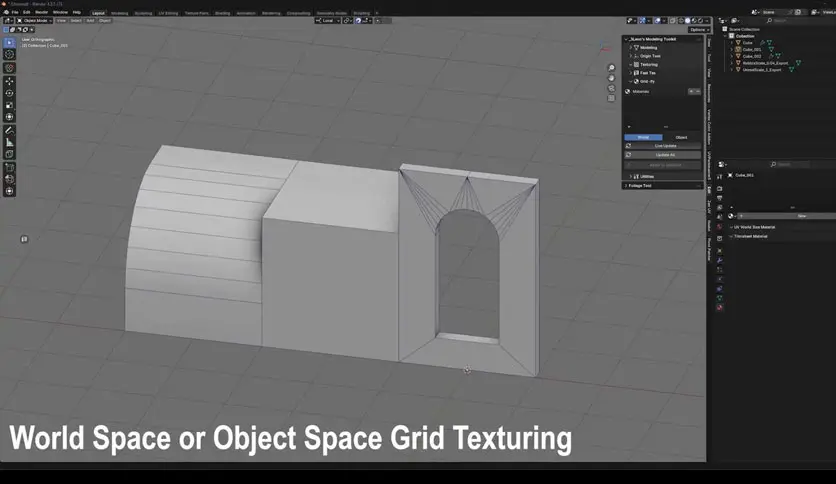The height and width of the screenshot is (484, 836).
Task: Click the Outliner search field
Action: (800, 20)
